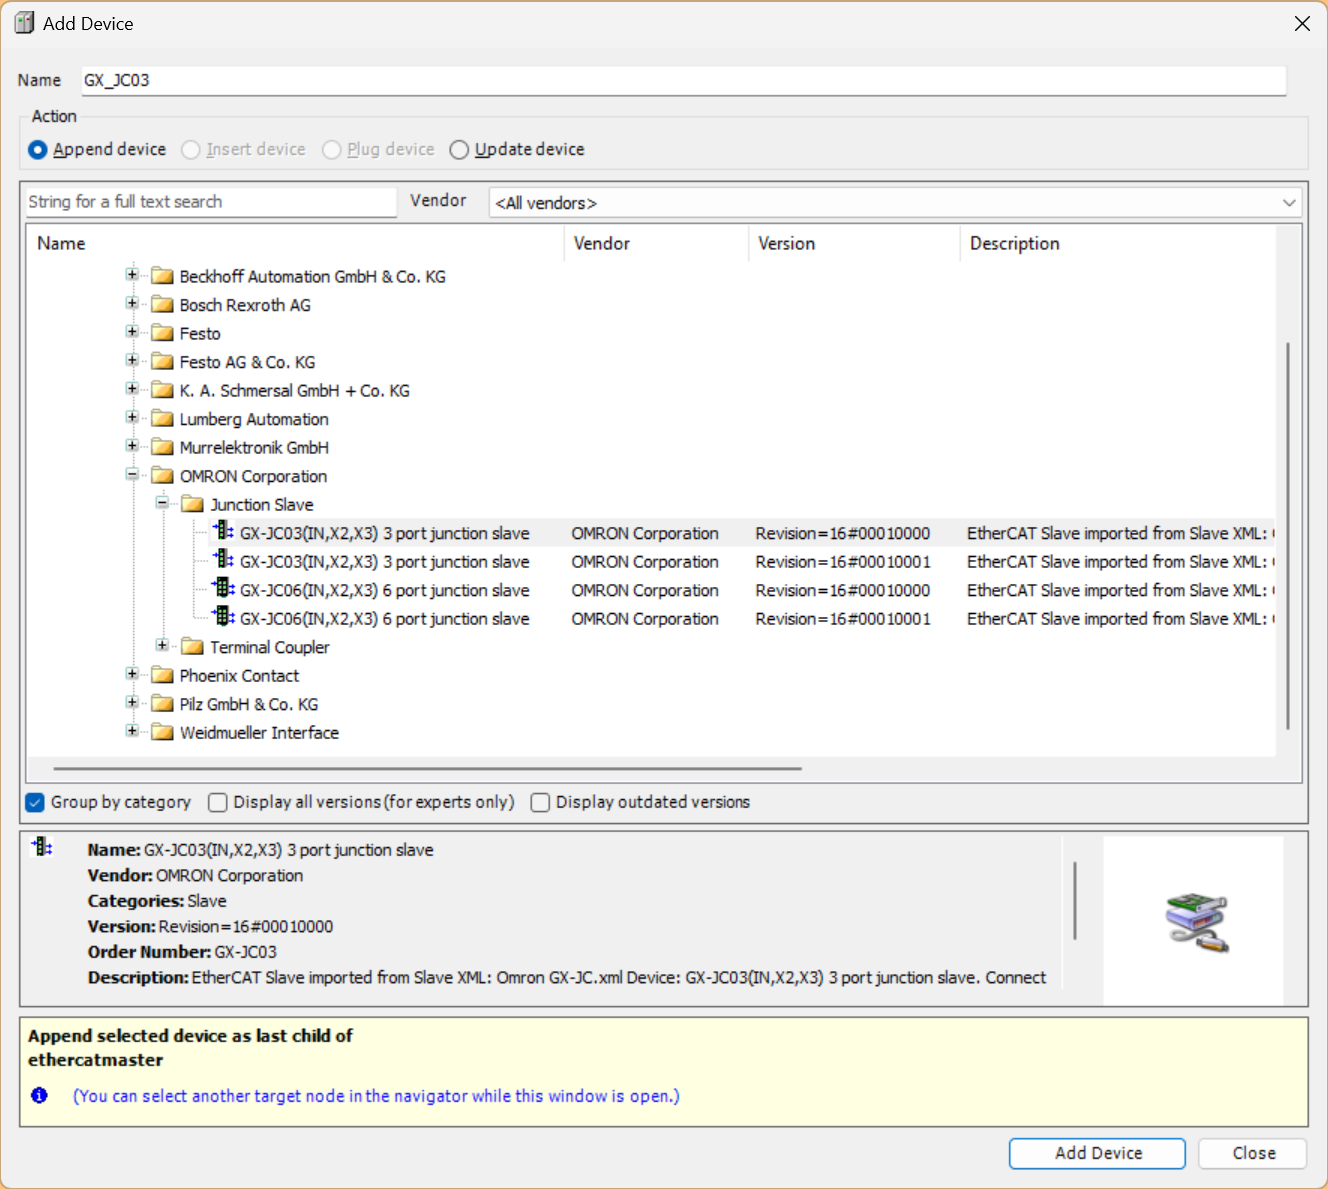Viewport: 1328px width, 1189px height.
Task: Click the full text search field
Action: [211, 202]
